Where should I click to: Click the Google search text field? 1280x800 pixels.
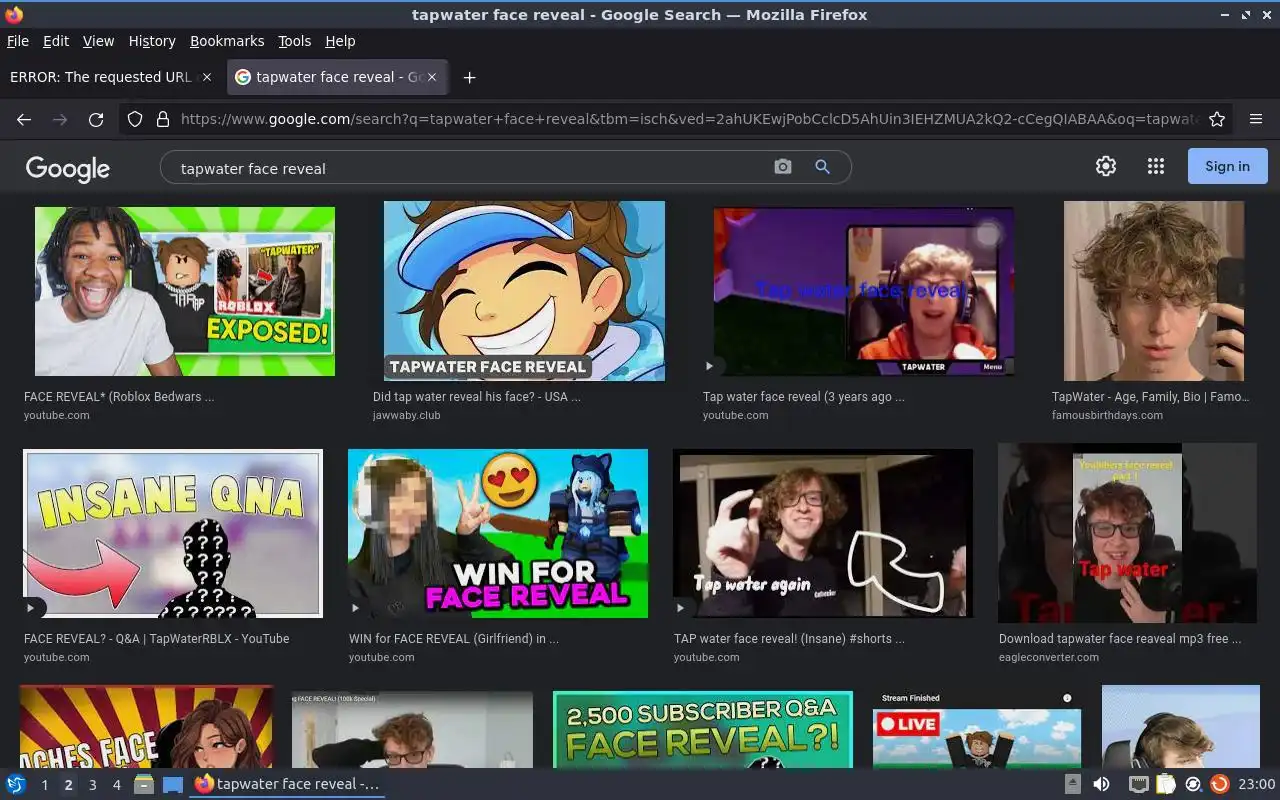coord(470,168)
